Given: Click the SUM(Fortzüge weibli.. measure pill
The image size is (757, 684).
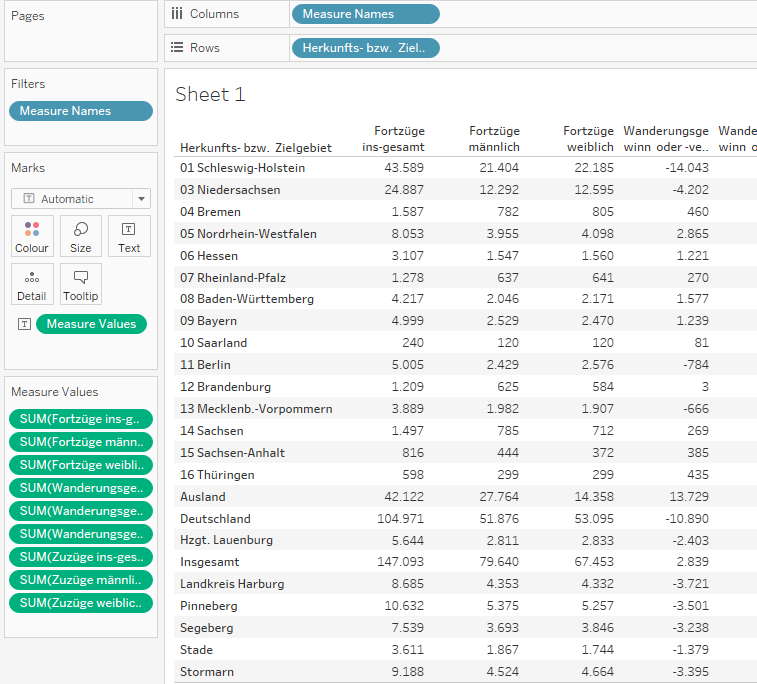Looking at the screenshot, I should (x=81, y=465).
